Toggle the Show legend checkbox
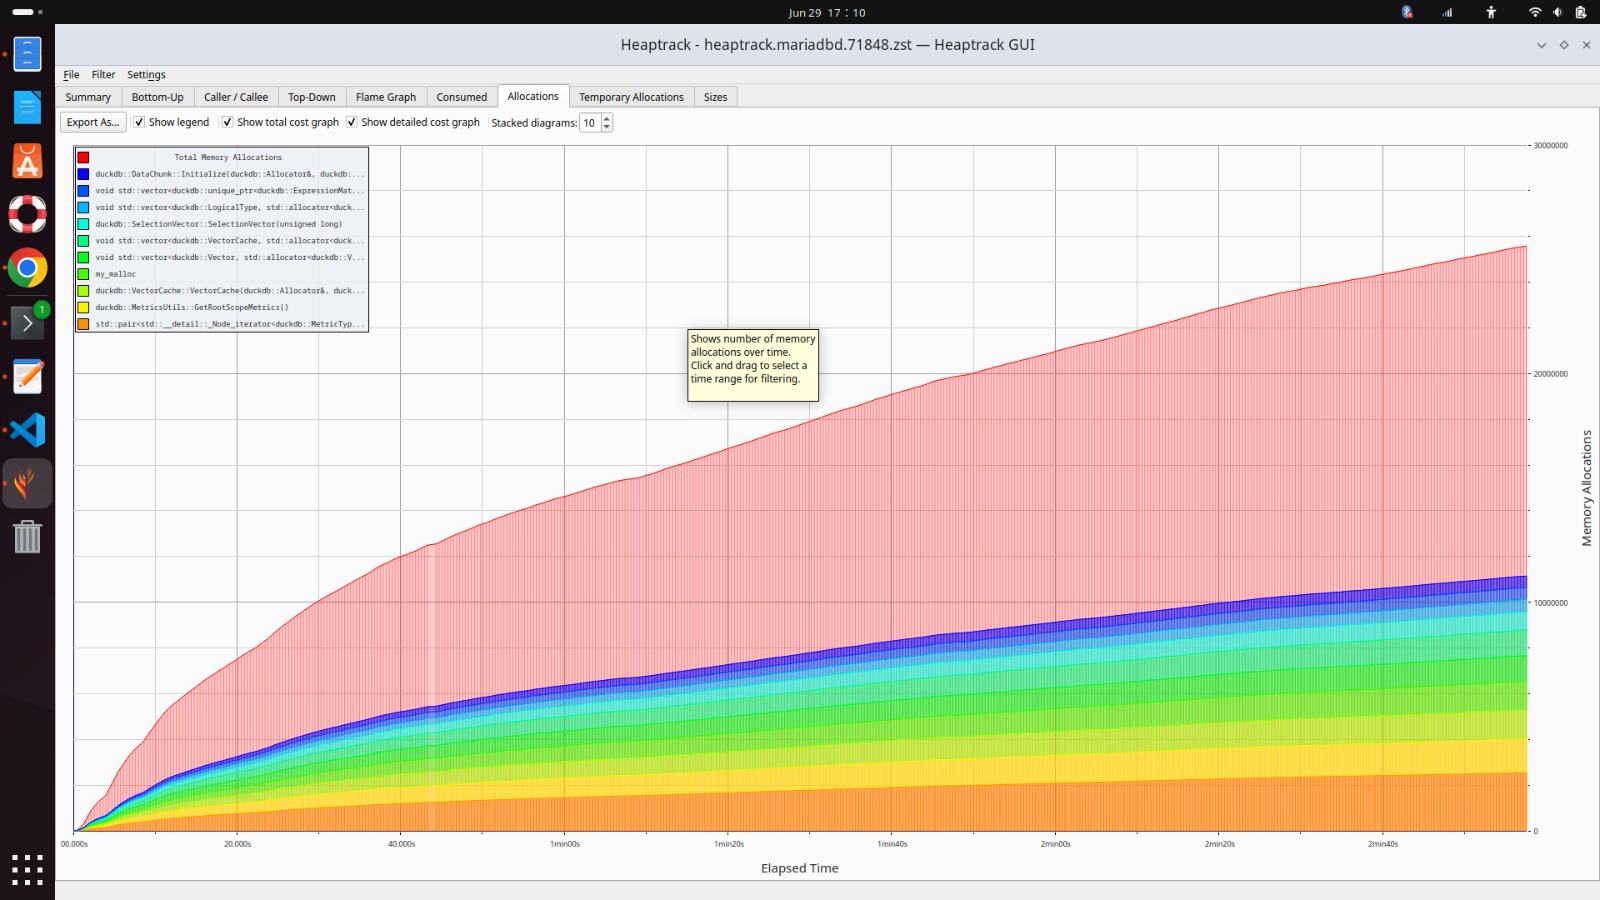Viewport: 1600px width, 900px height. pyautogui.click(x=139, y=122)
